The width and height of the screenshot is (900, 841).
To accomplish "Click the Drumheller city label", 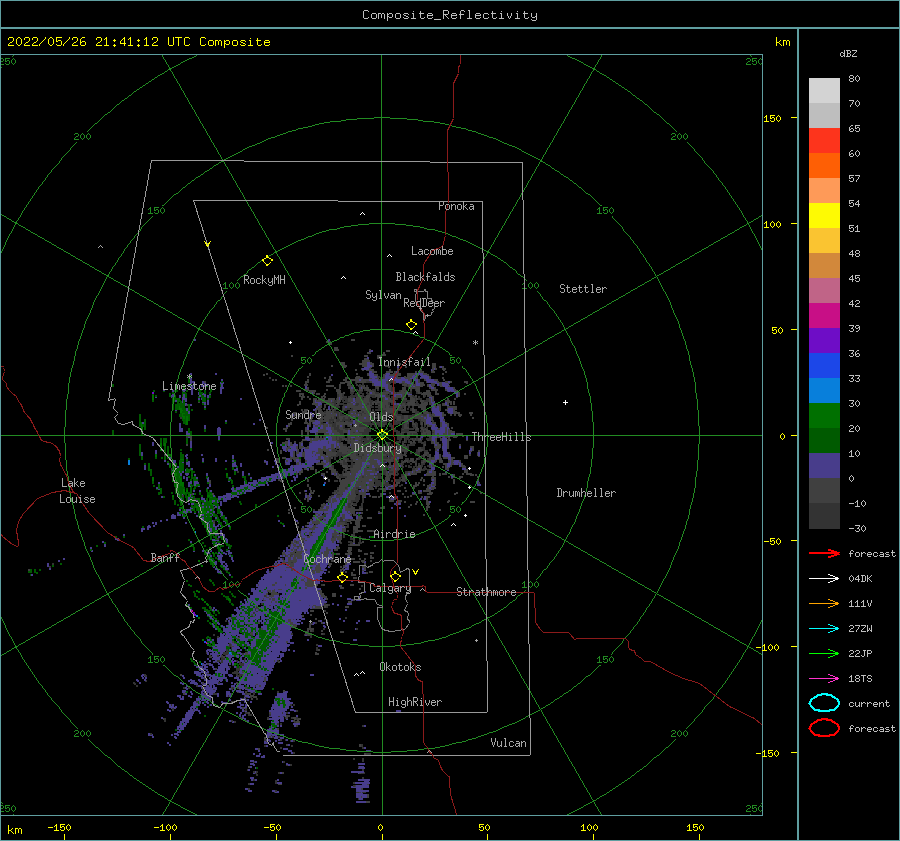I will pos(586,493).
